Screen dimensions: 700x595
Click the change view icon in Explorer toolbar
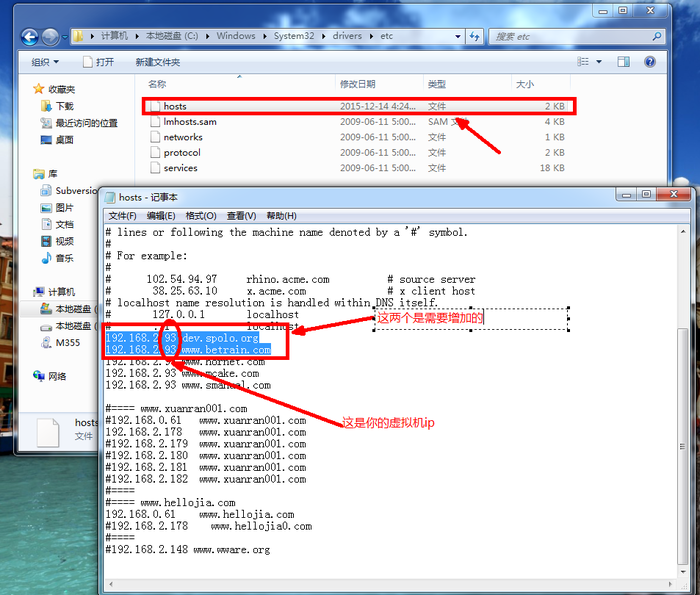[583, 62]
